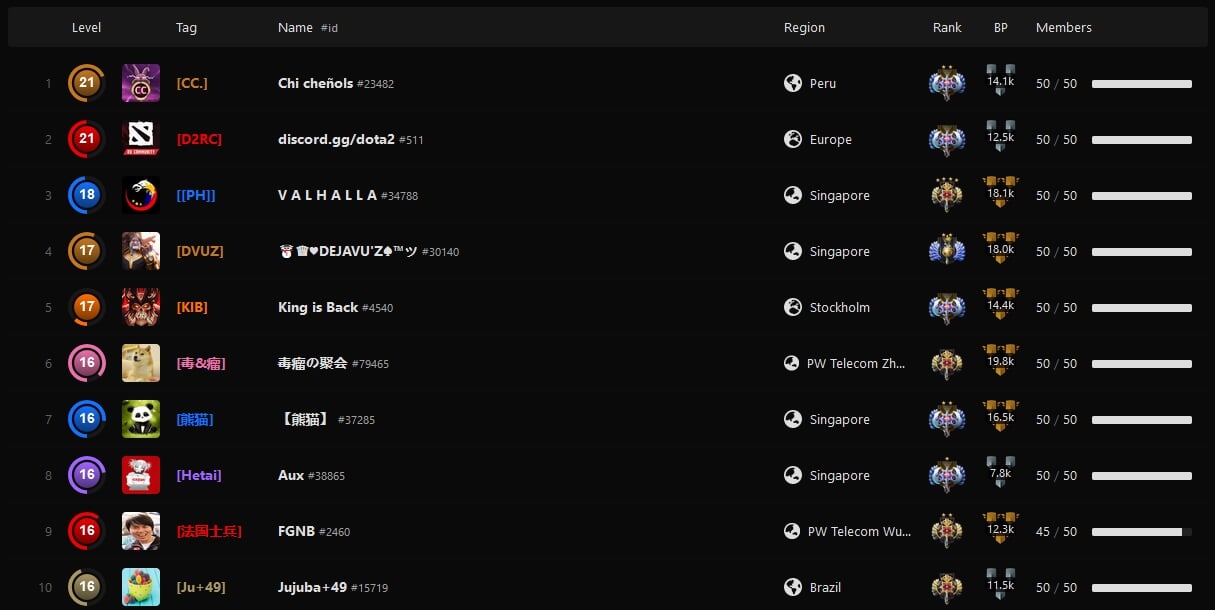This screenshot has width=1215, height=610.
Task: Click the rank medal for V A L H A L L A
Action: coord(946,195)
